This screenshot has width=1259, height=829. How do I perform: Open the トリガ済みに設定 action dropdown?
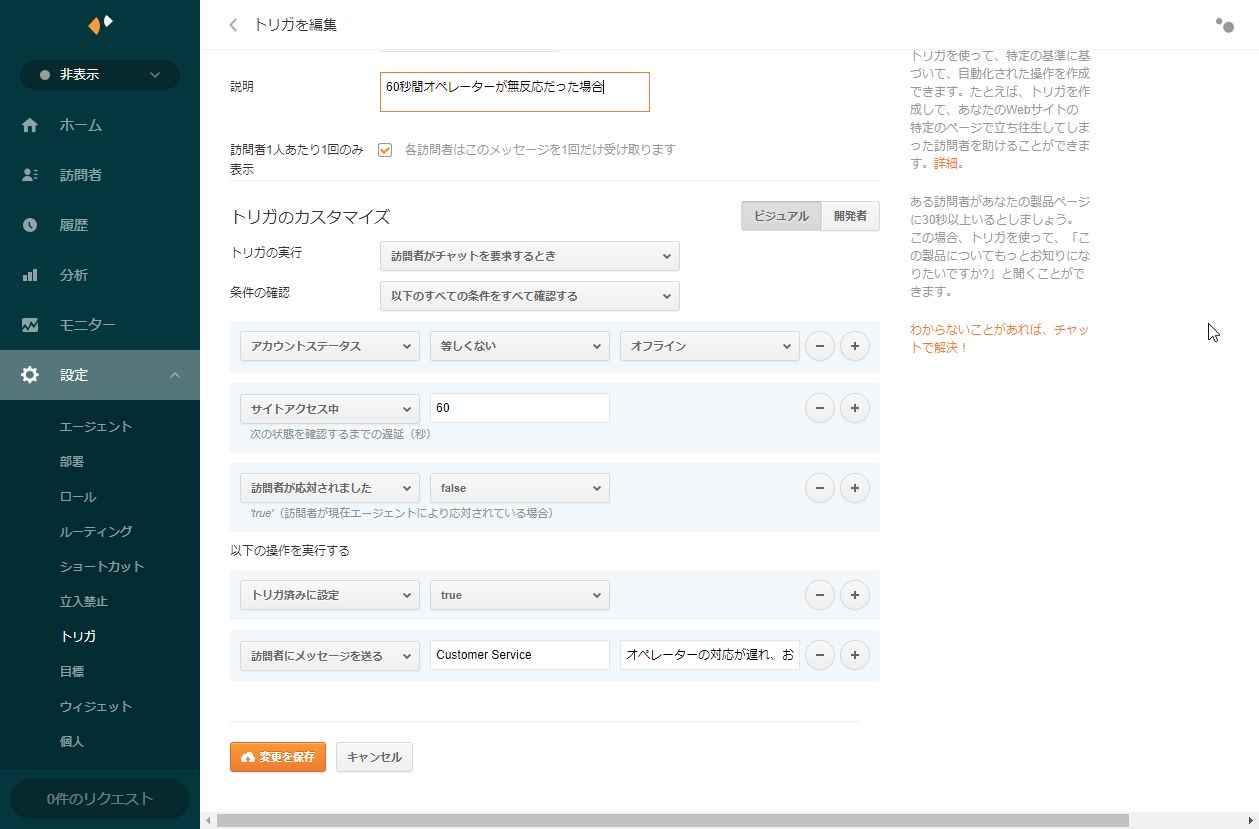pos(330,595)
